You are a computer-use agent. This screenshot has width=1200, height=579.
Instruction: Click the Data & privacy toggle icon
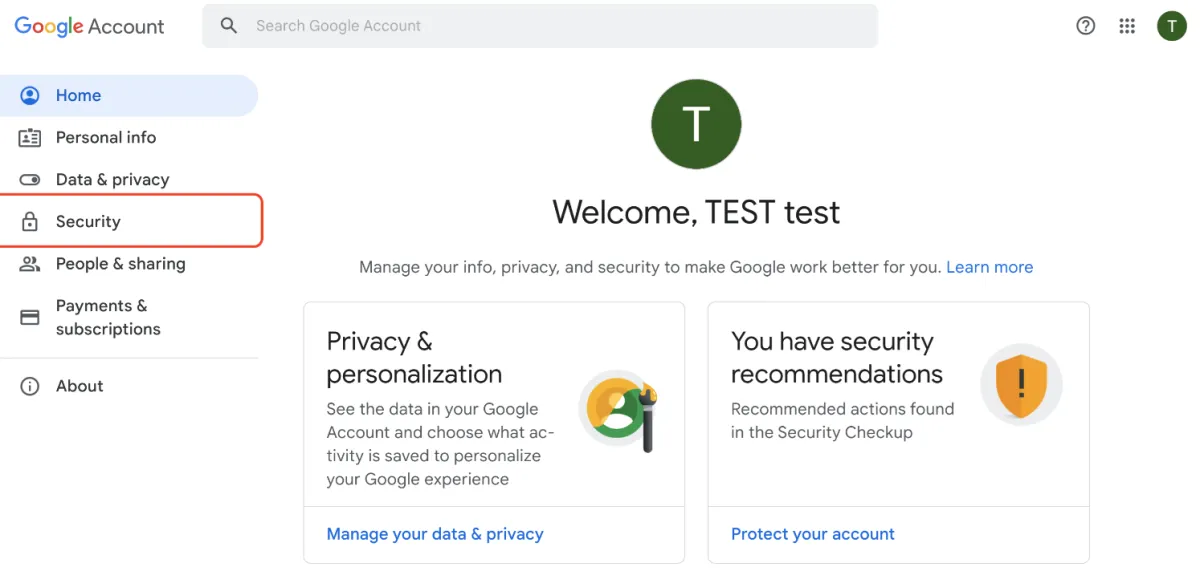coord(30,180)
